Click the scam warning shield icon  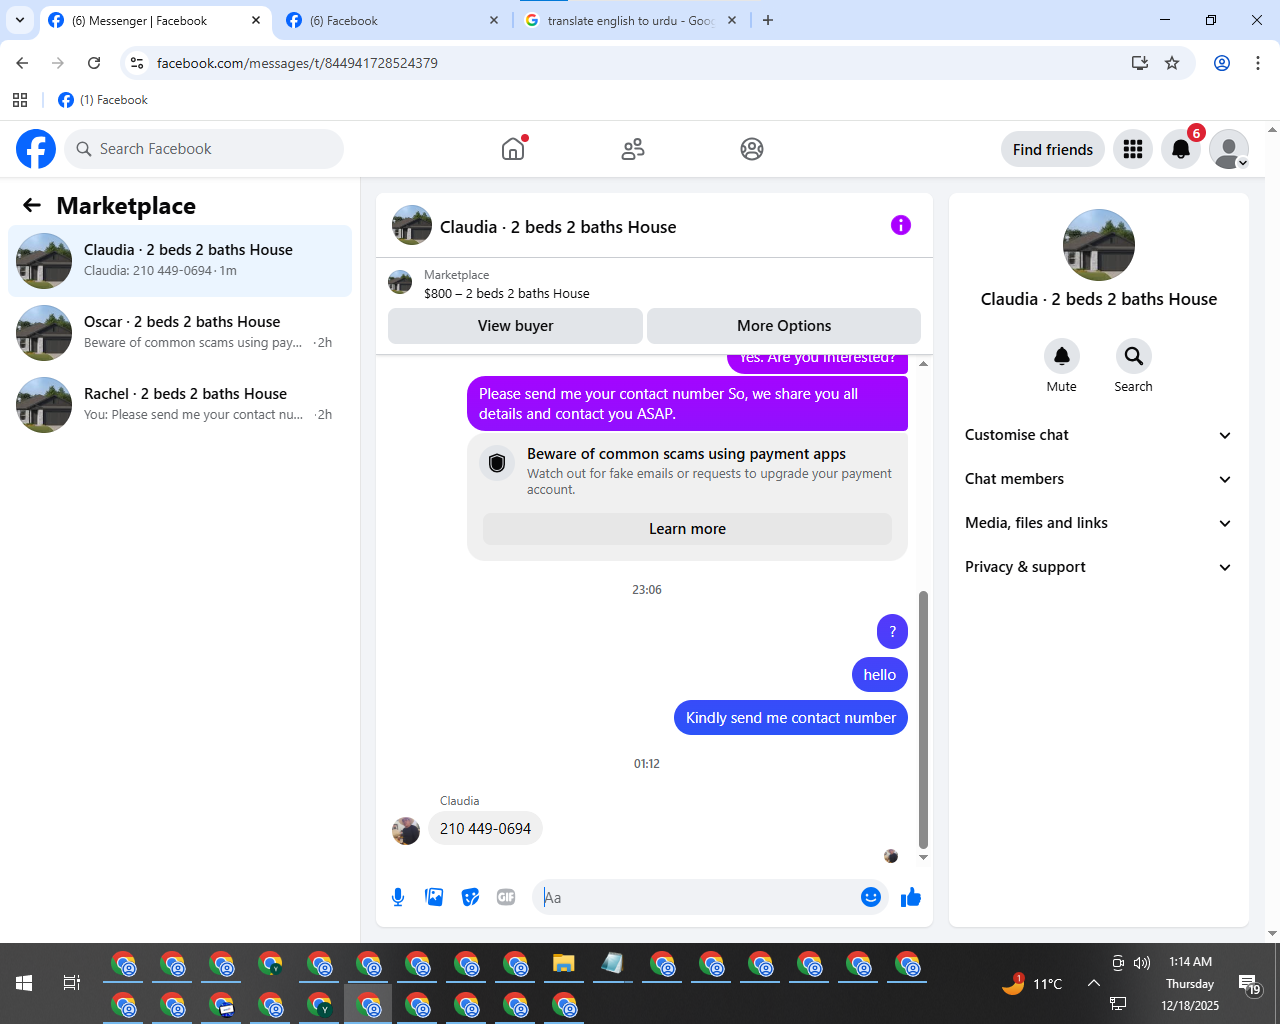497,463
